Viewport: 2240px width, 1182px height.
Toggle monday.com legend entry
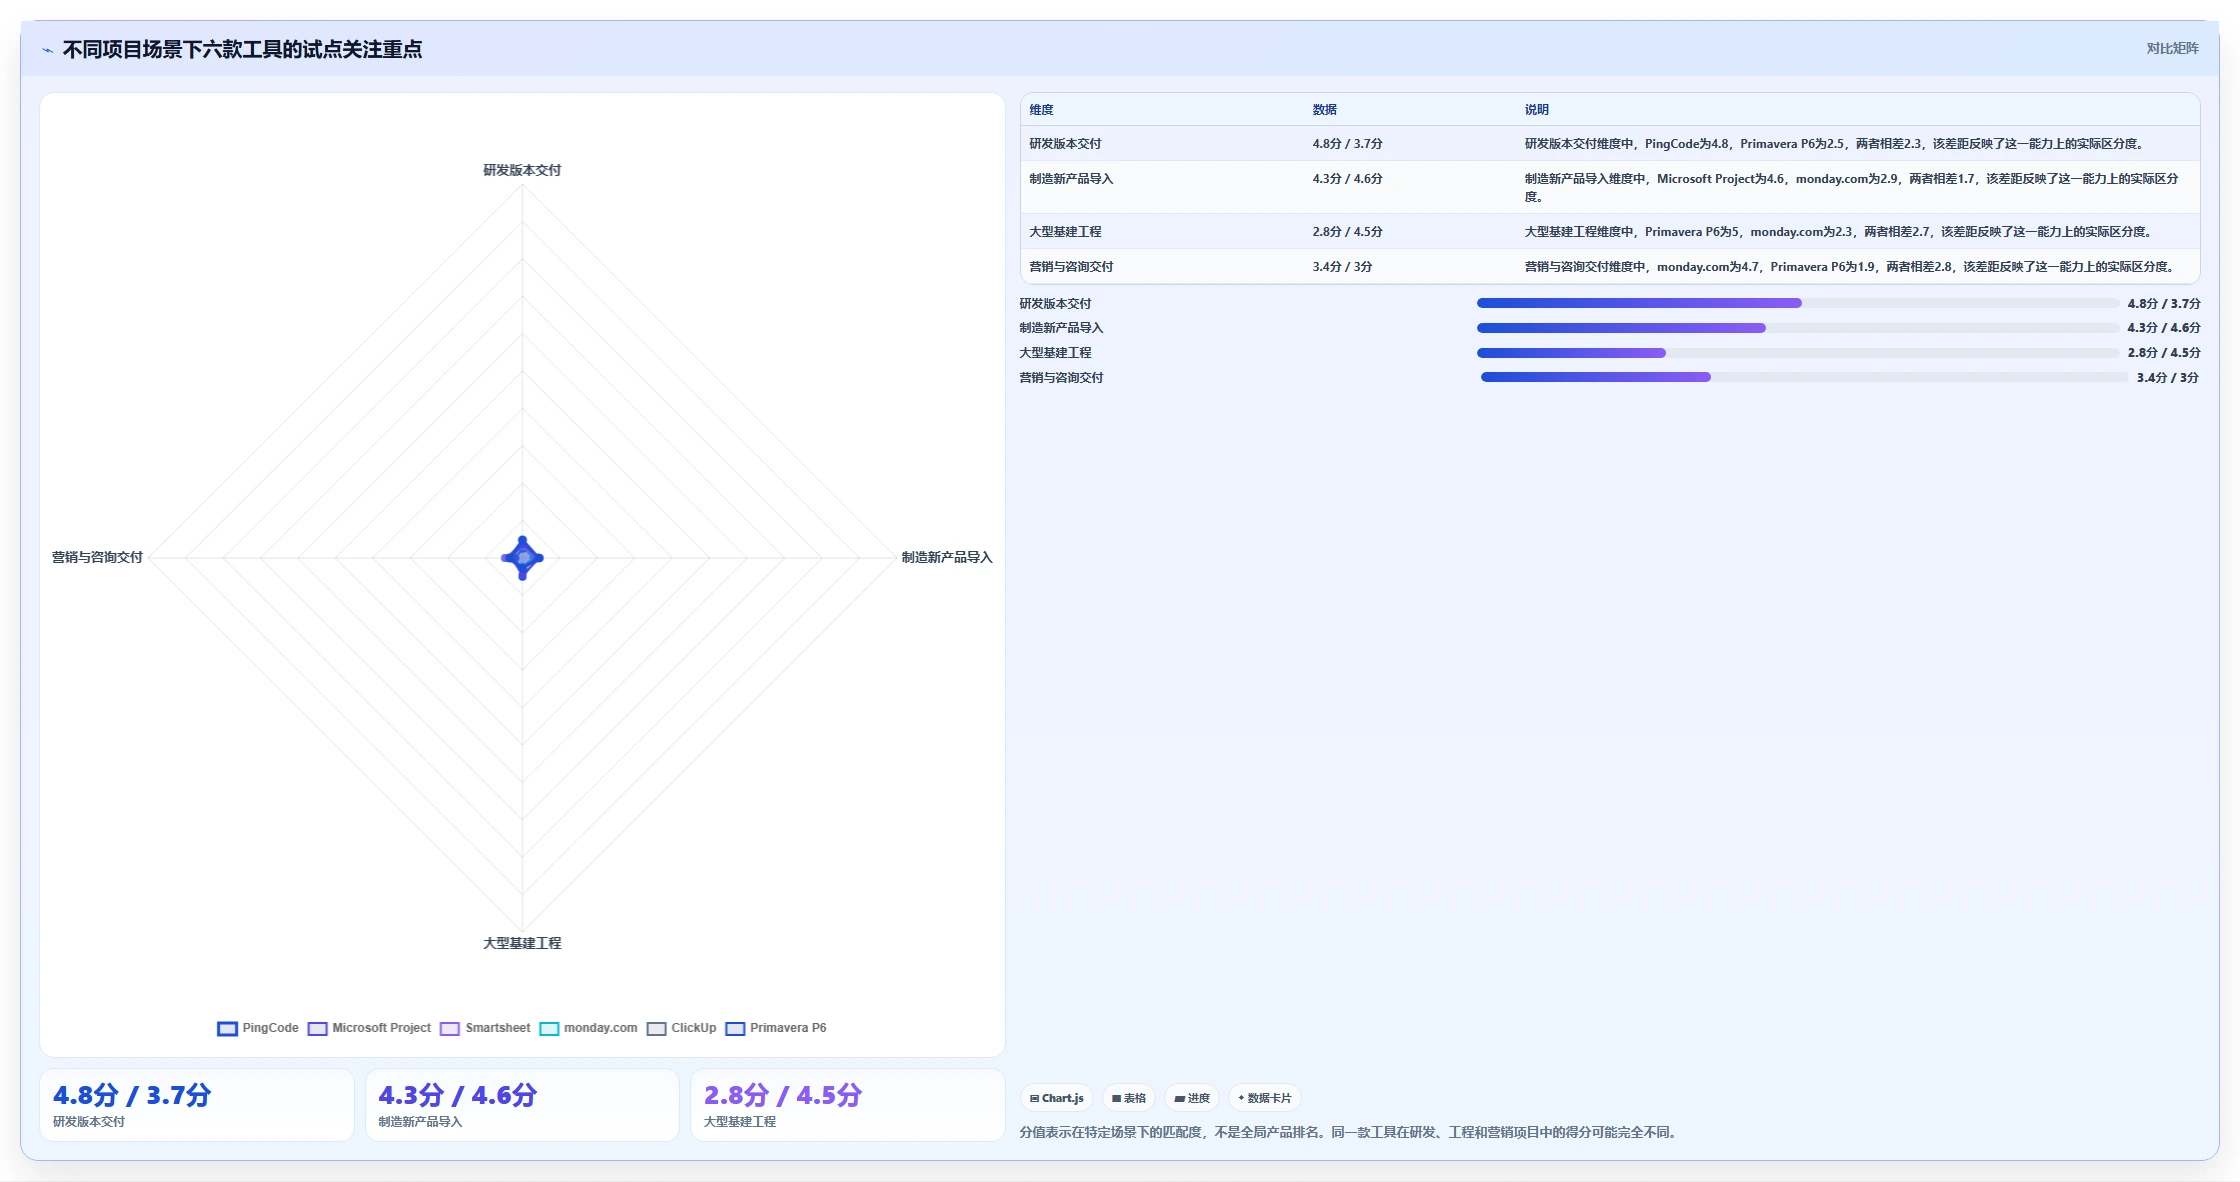coord(588,1028)
